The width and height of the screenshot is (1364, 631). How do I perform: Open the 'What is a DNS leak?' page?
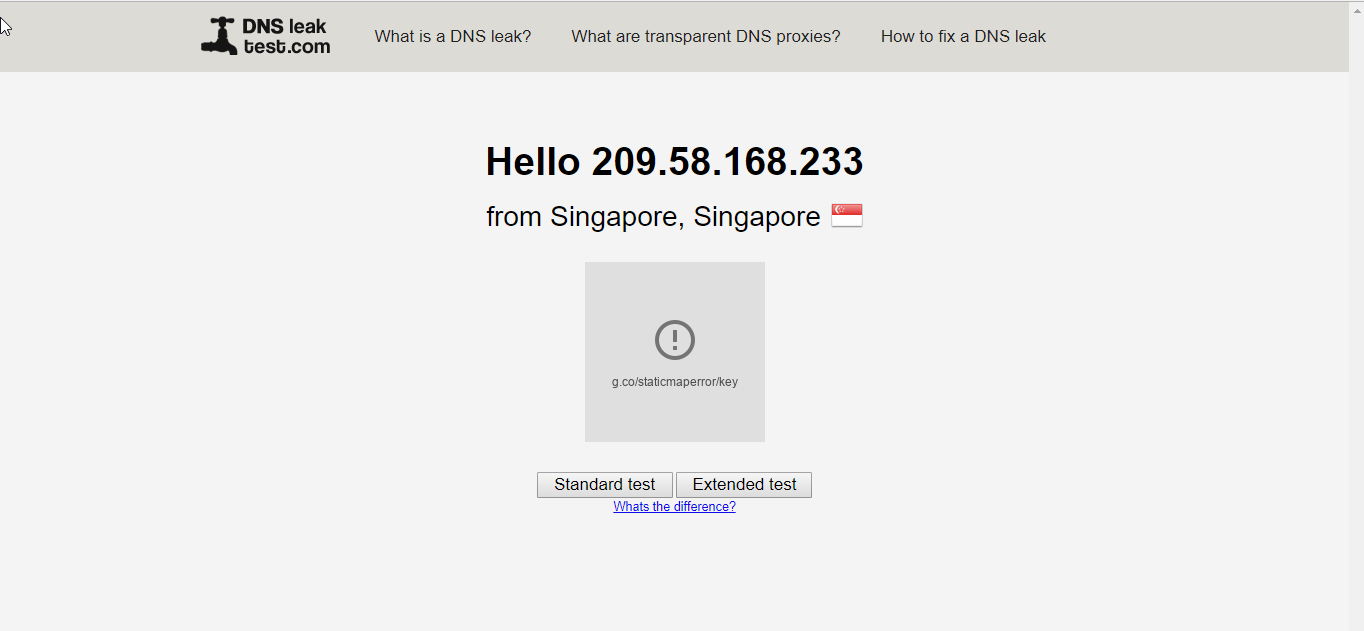(x=453, y=36)
